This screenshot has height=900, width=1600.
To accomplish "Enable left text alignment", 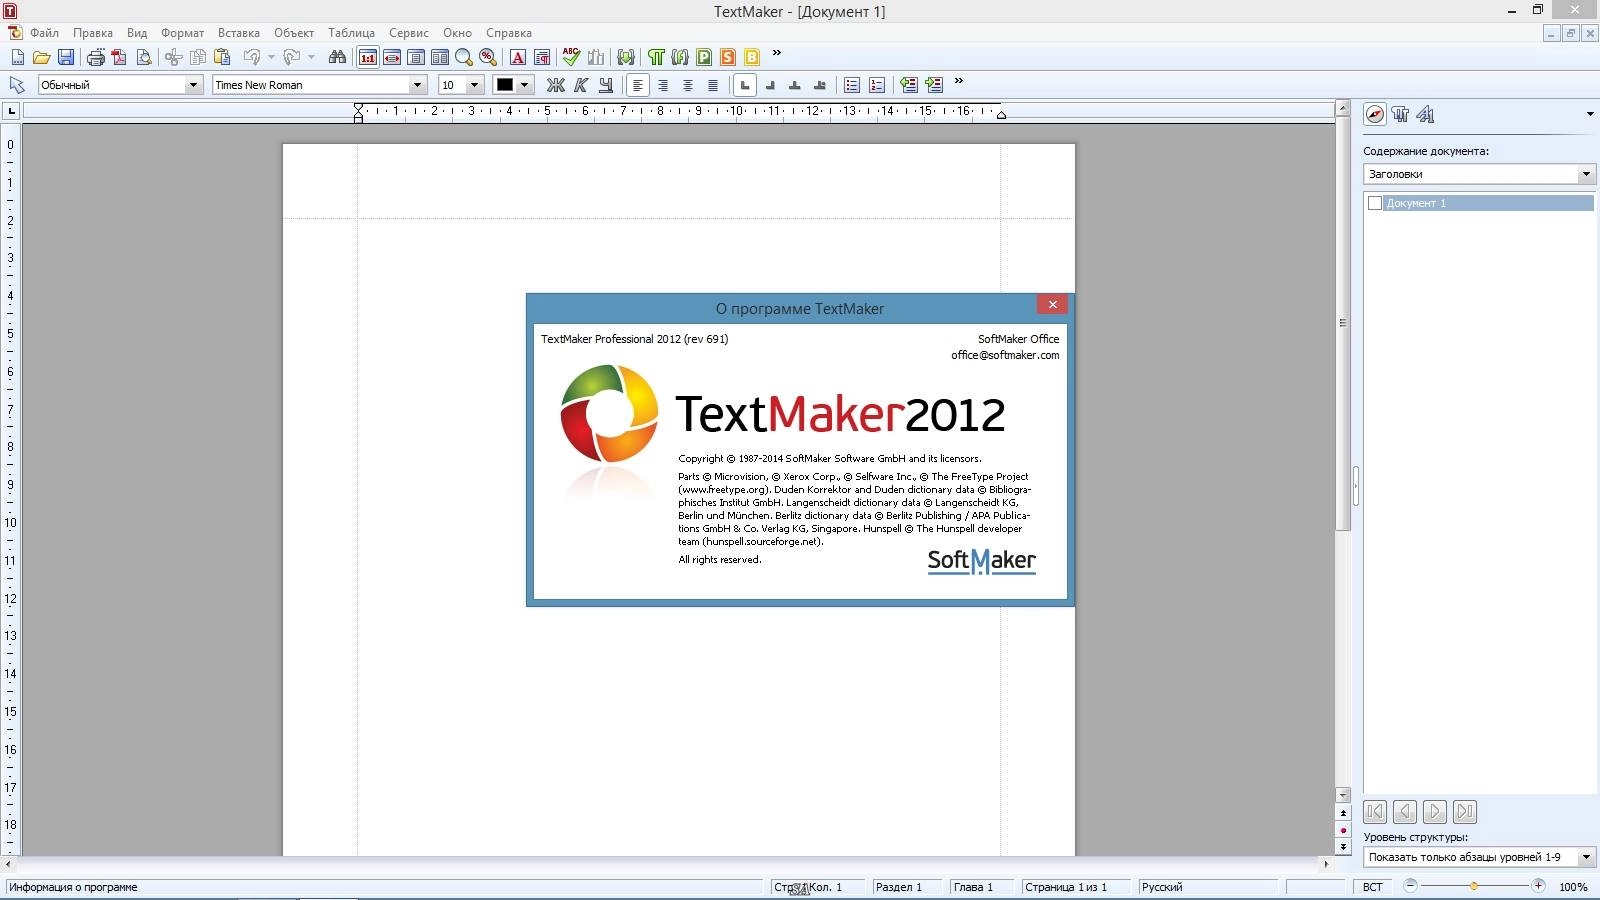I will [x=638, y=85].
